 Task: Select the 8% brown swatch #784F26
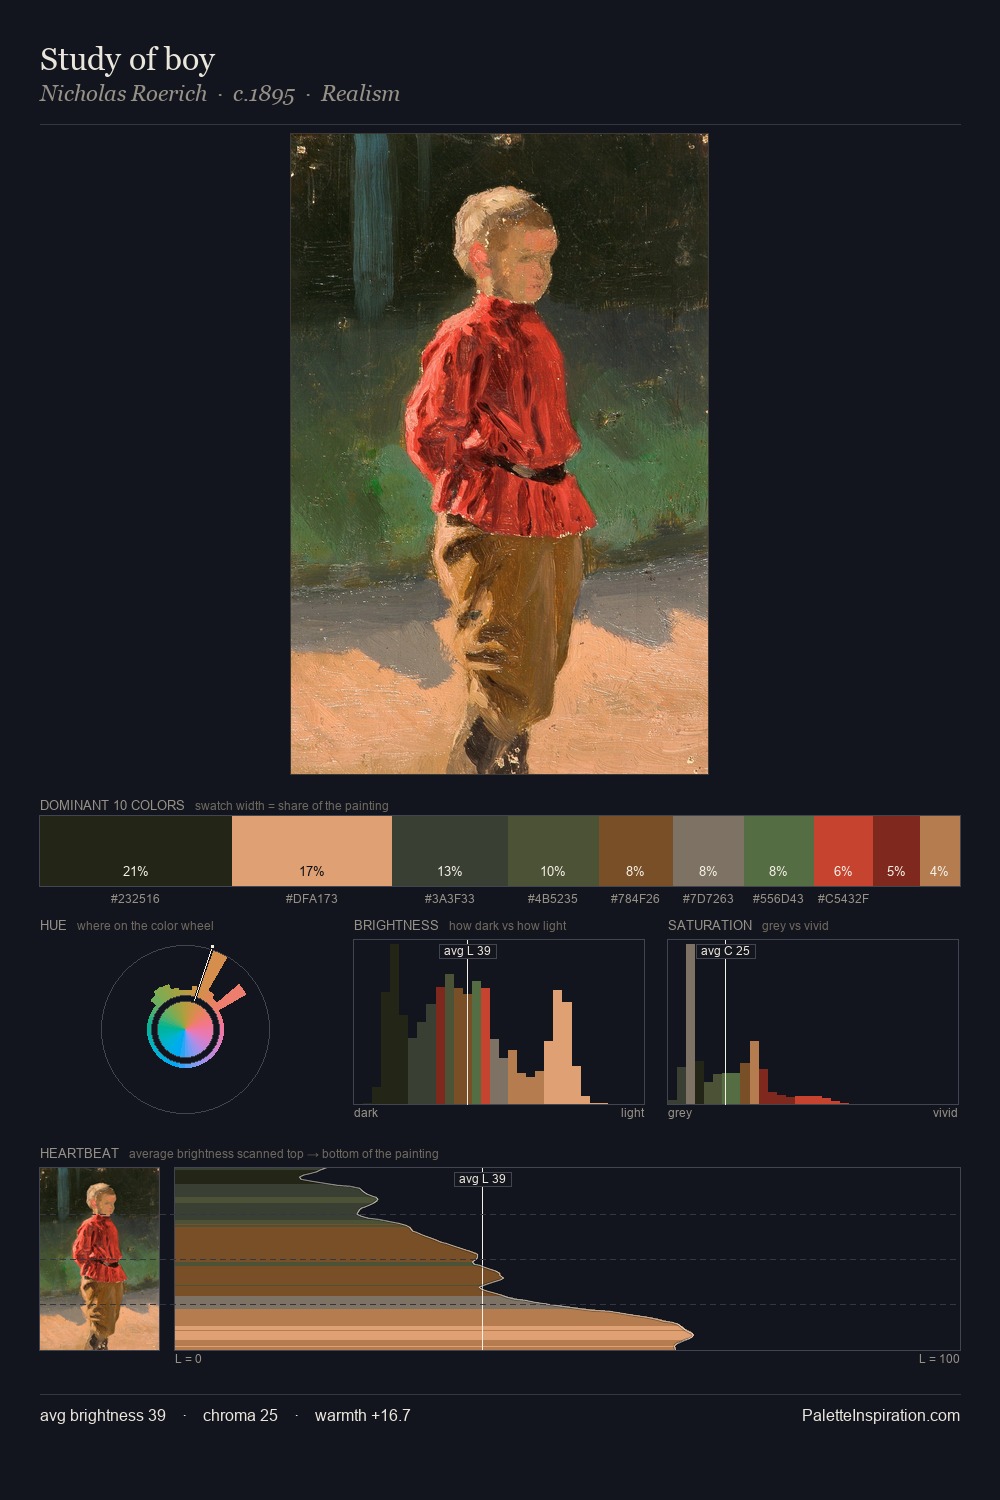pyautogui.click(x=636, y=851)
